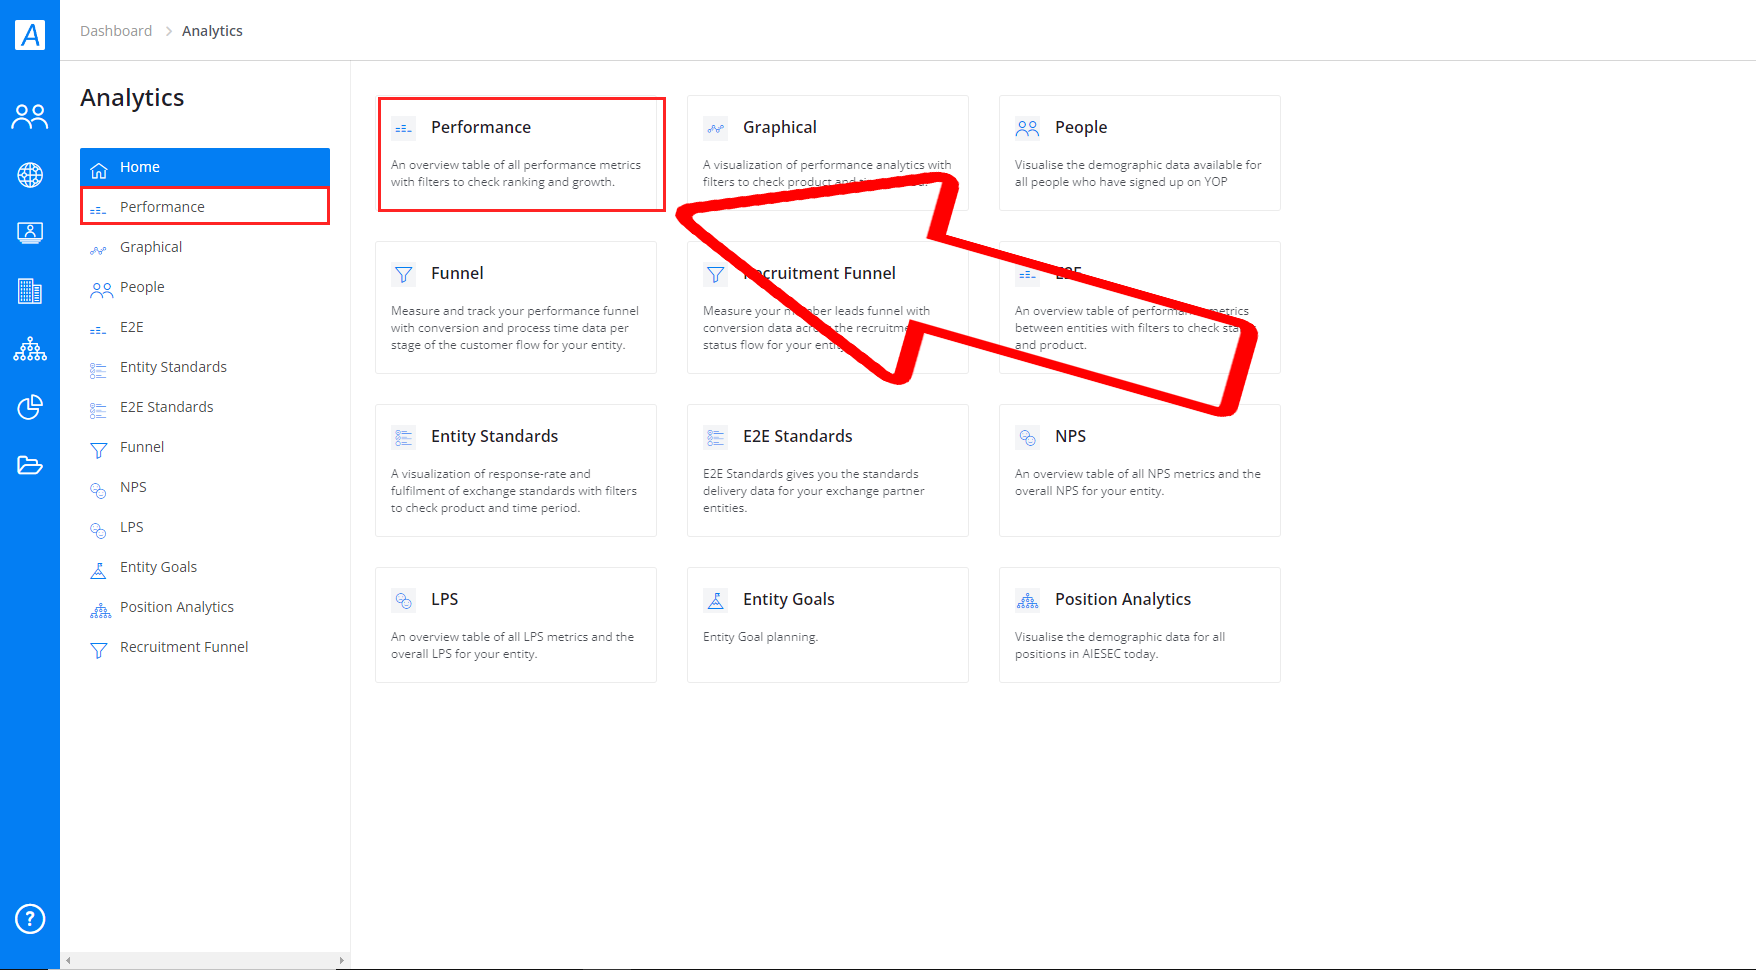The image size is (1756, 970).
Task: Open the Dashboard breadcrumb link
Action: pos(116,30)
